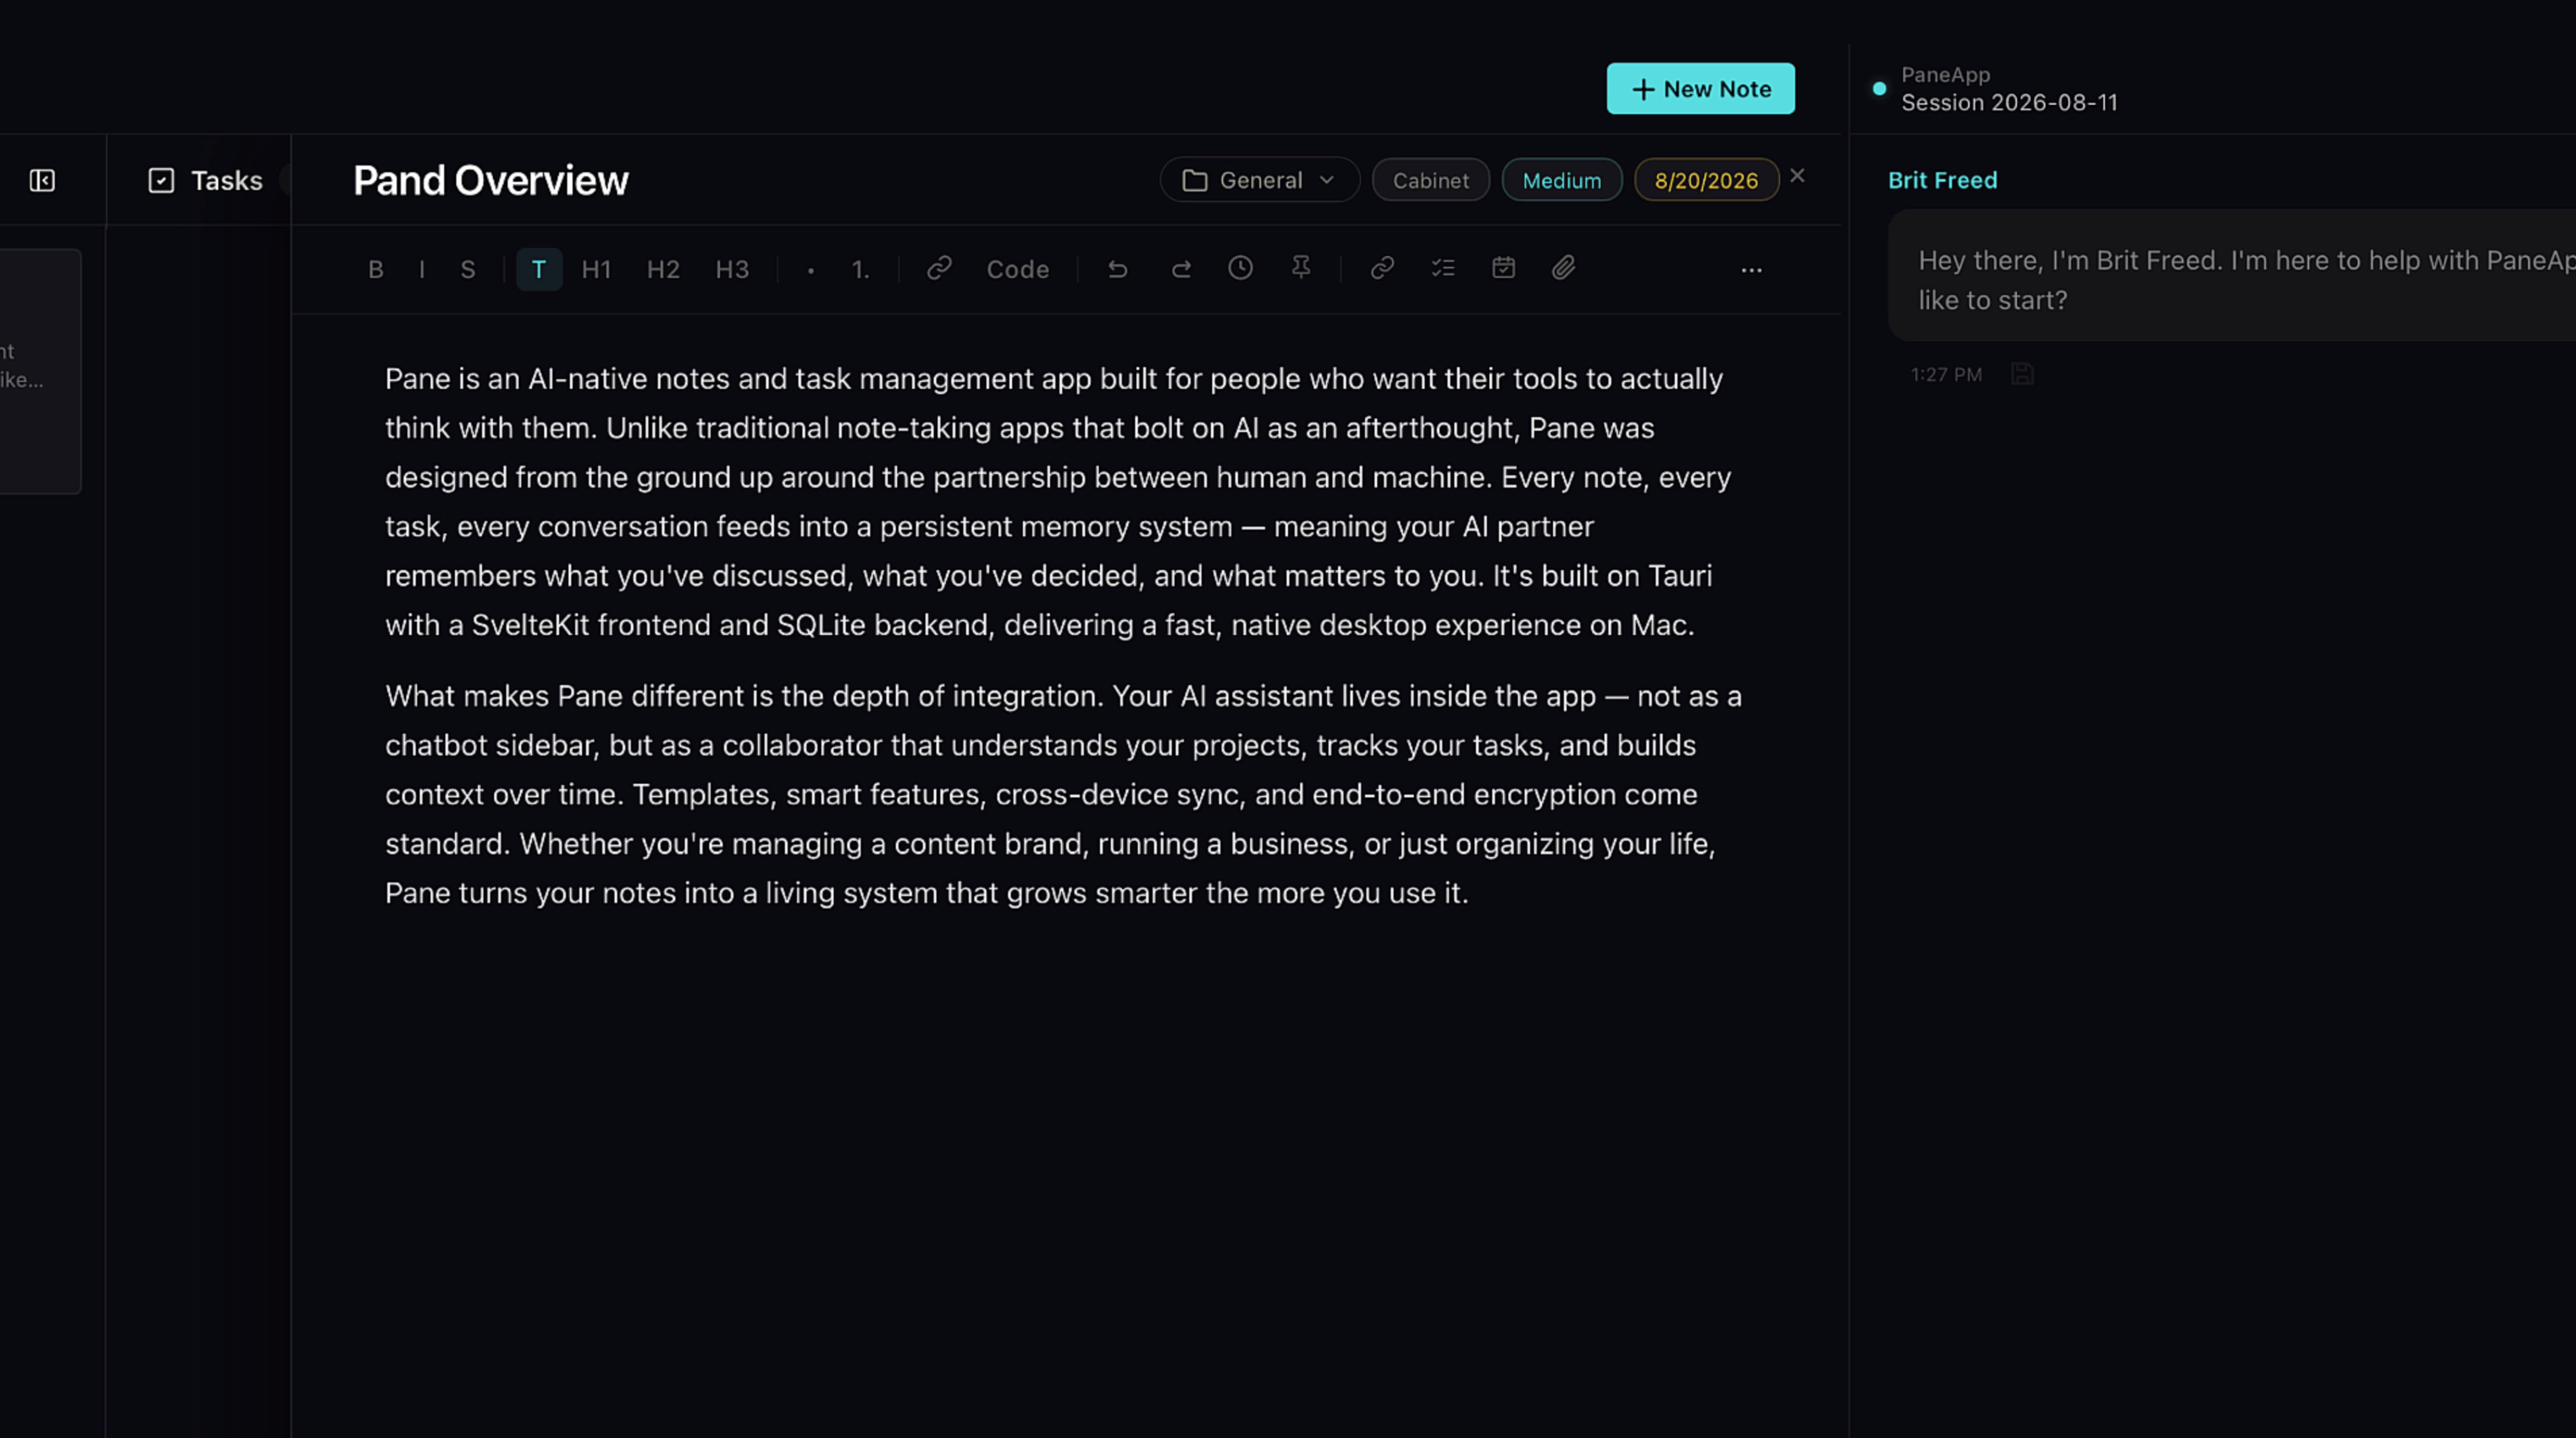Save the chat message with disk icon
Screen dimensions: 2576x1438
click(2022, 374)
